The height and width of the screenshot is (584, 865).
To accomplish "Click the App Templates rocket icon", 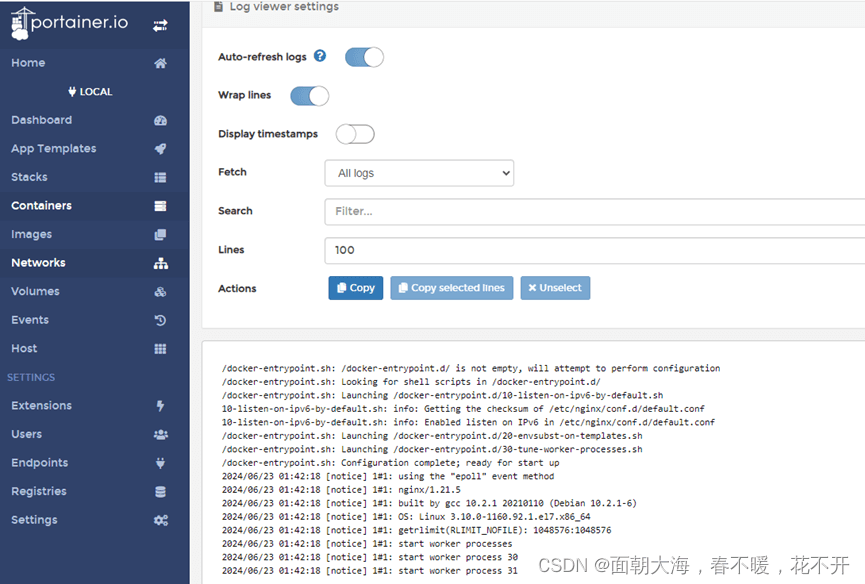I will tap(160, 149).
